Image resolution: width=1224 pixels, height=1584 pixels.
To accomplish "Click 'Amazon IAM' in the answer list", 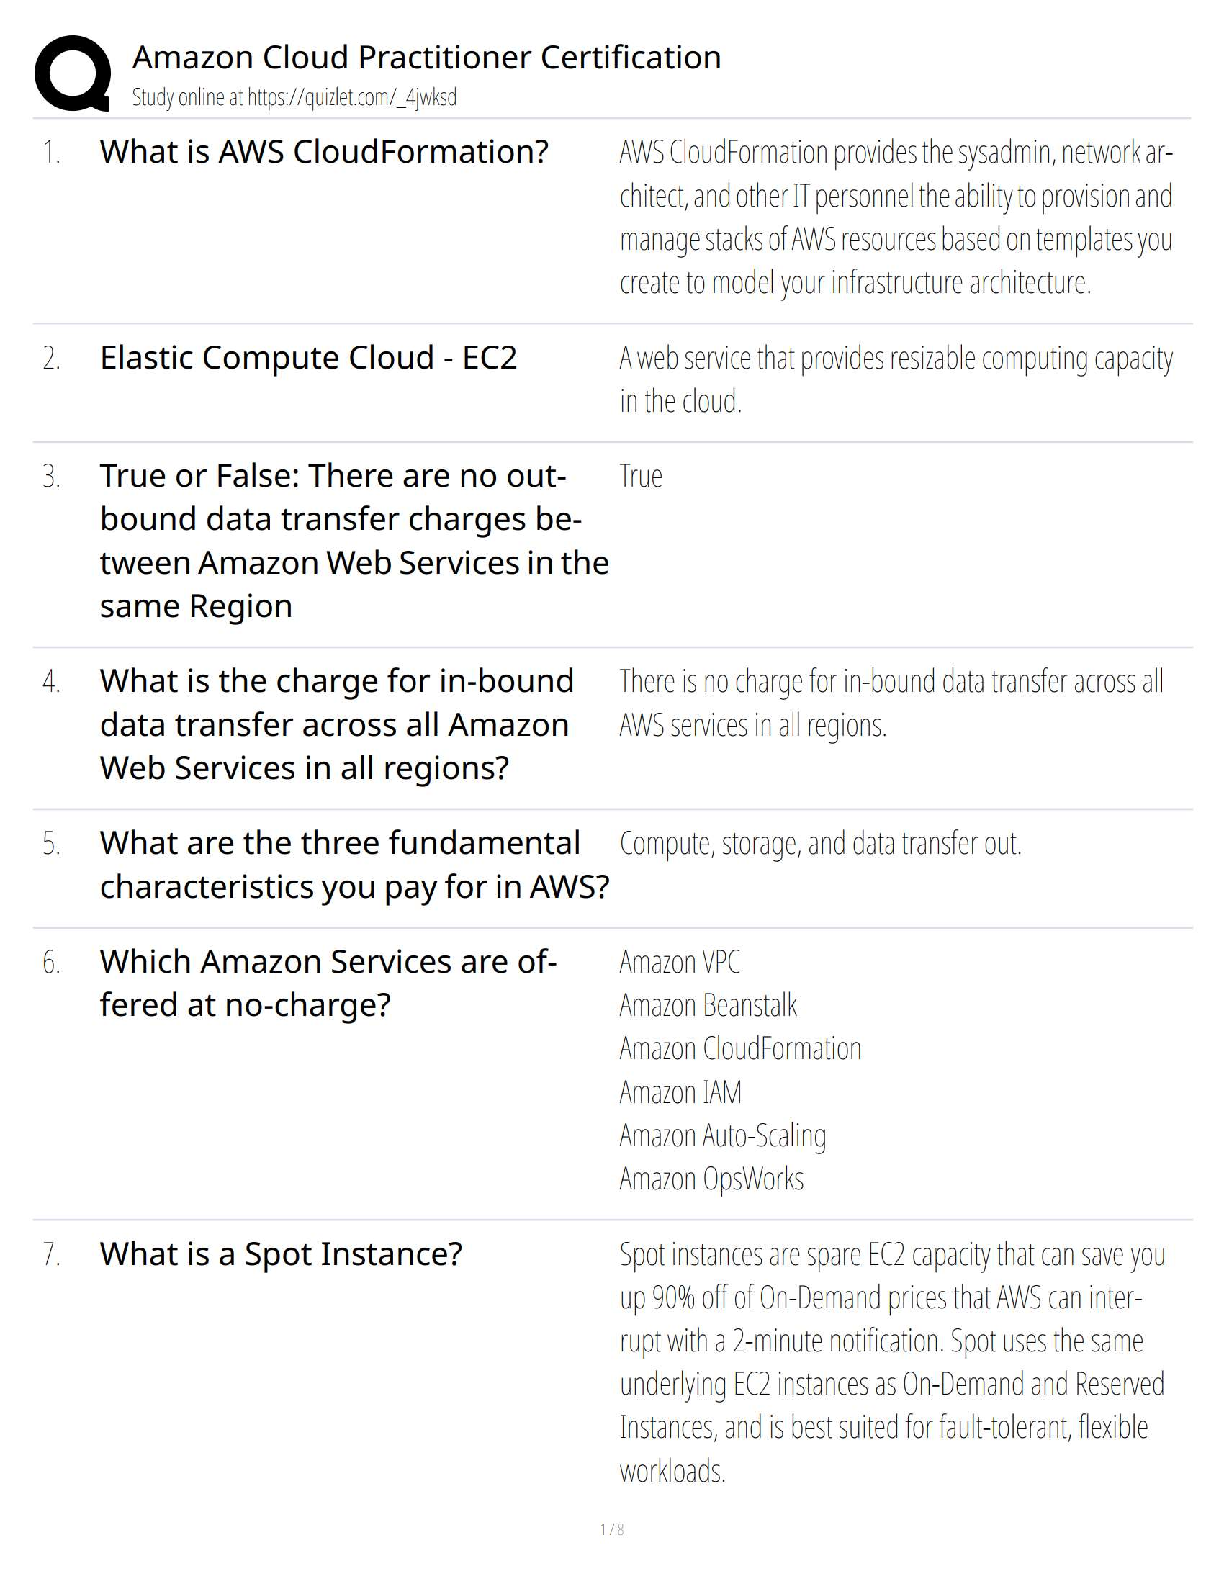I will click(680, 1092).
